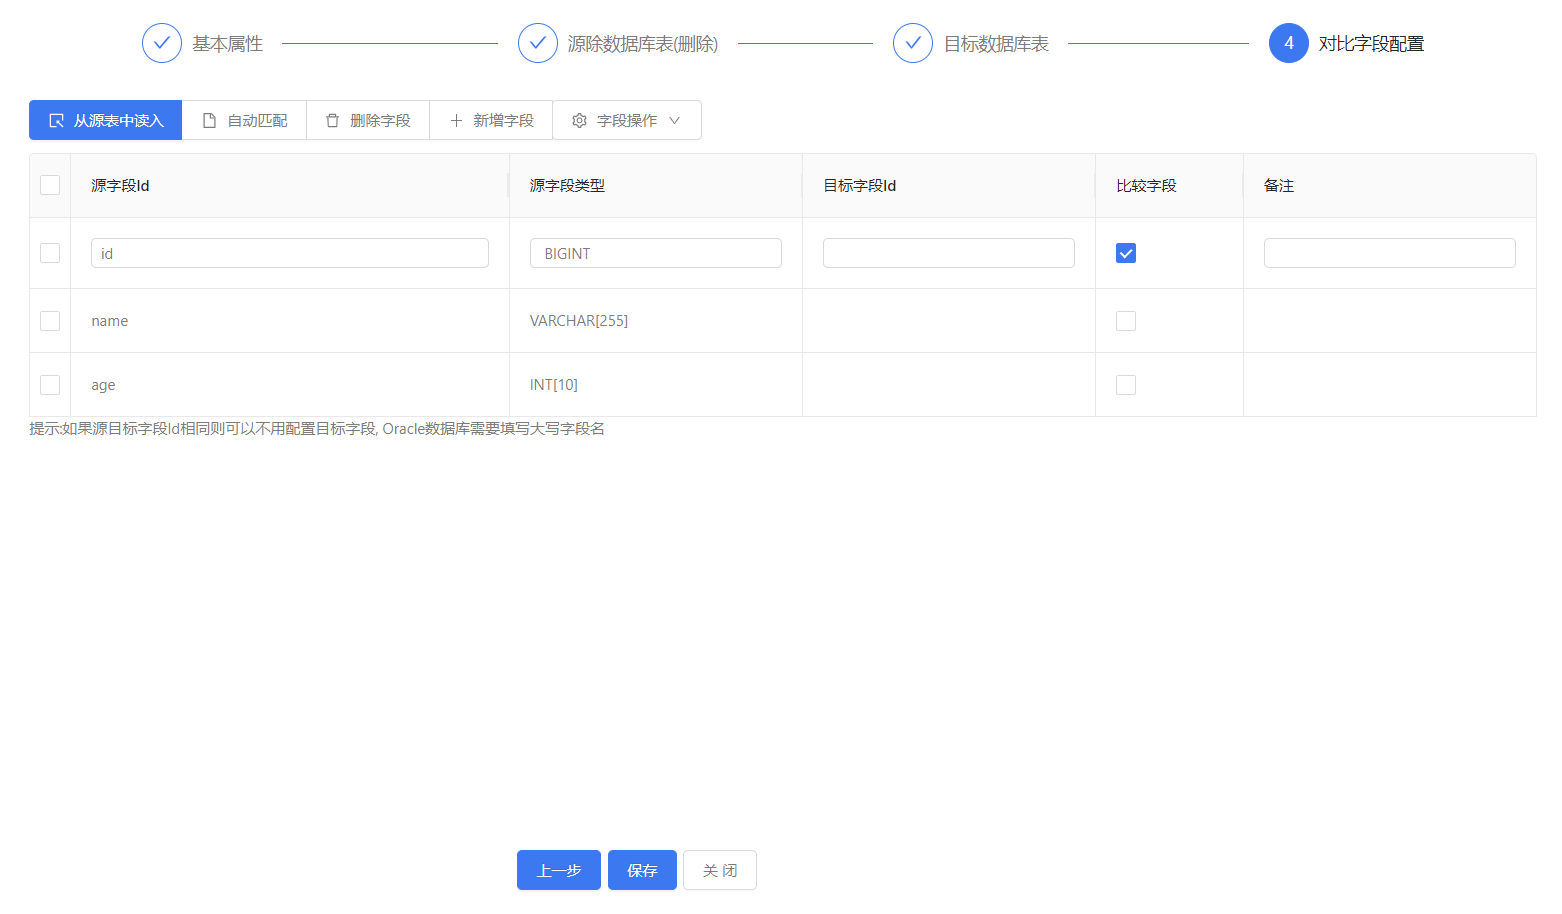Toggle the select-all checkbox in table header
Viewport: 1562px width, 914px height.
pos(50,185)
